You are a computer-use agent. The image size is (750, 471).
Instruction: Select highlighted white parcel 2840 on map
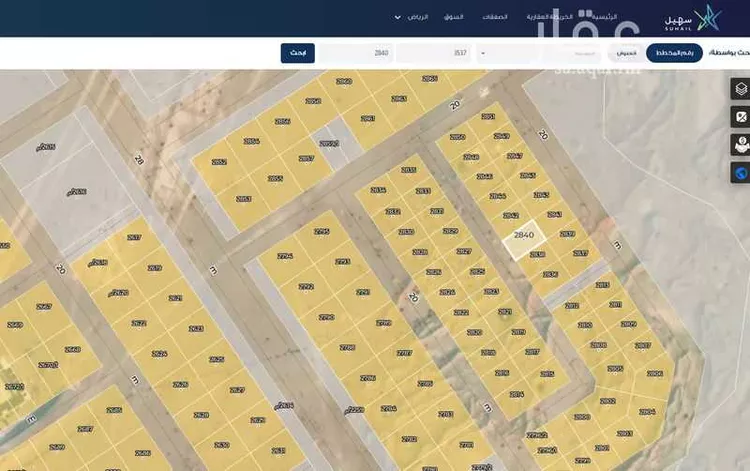(x=524, y=238)
